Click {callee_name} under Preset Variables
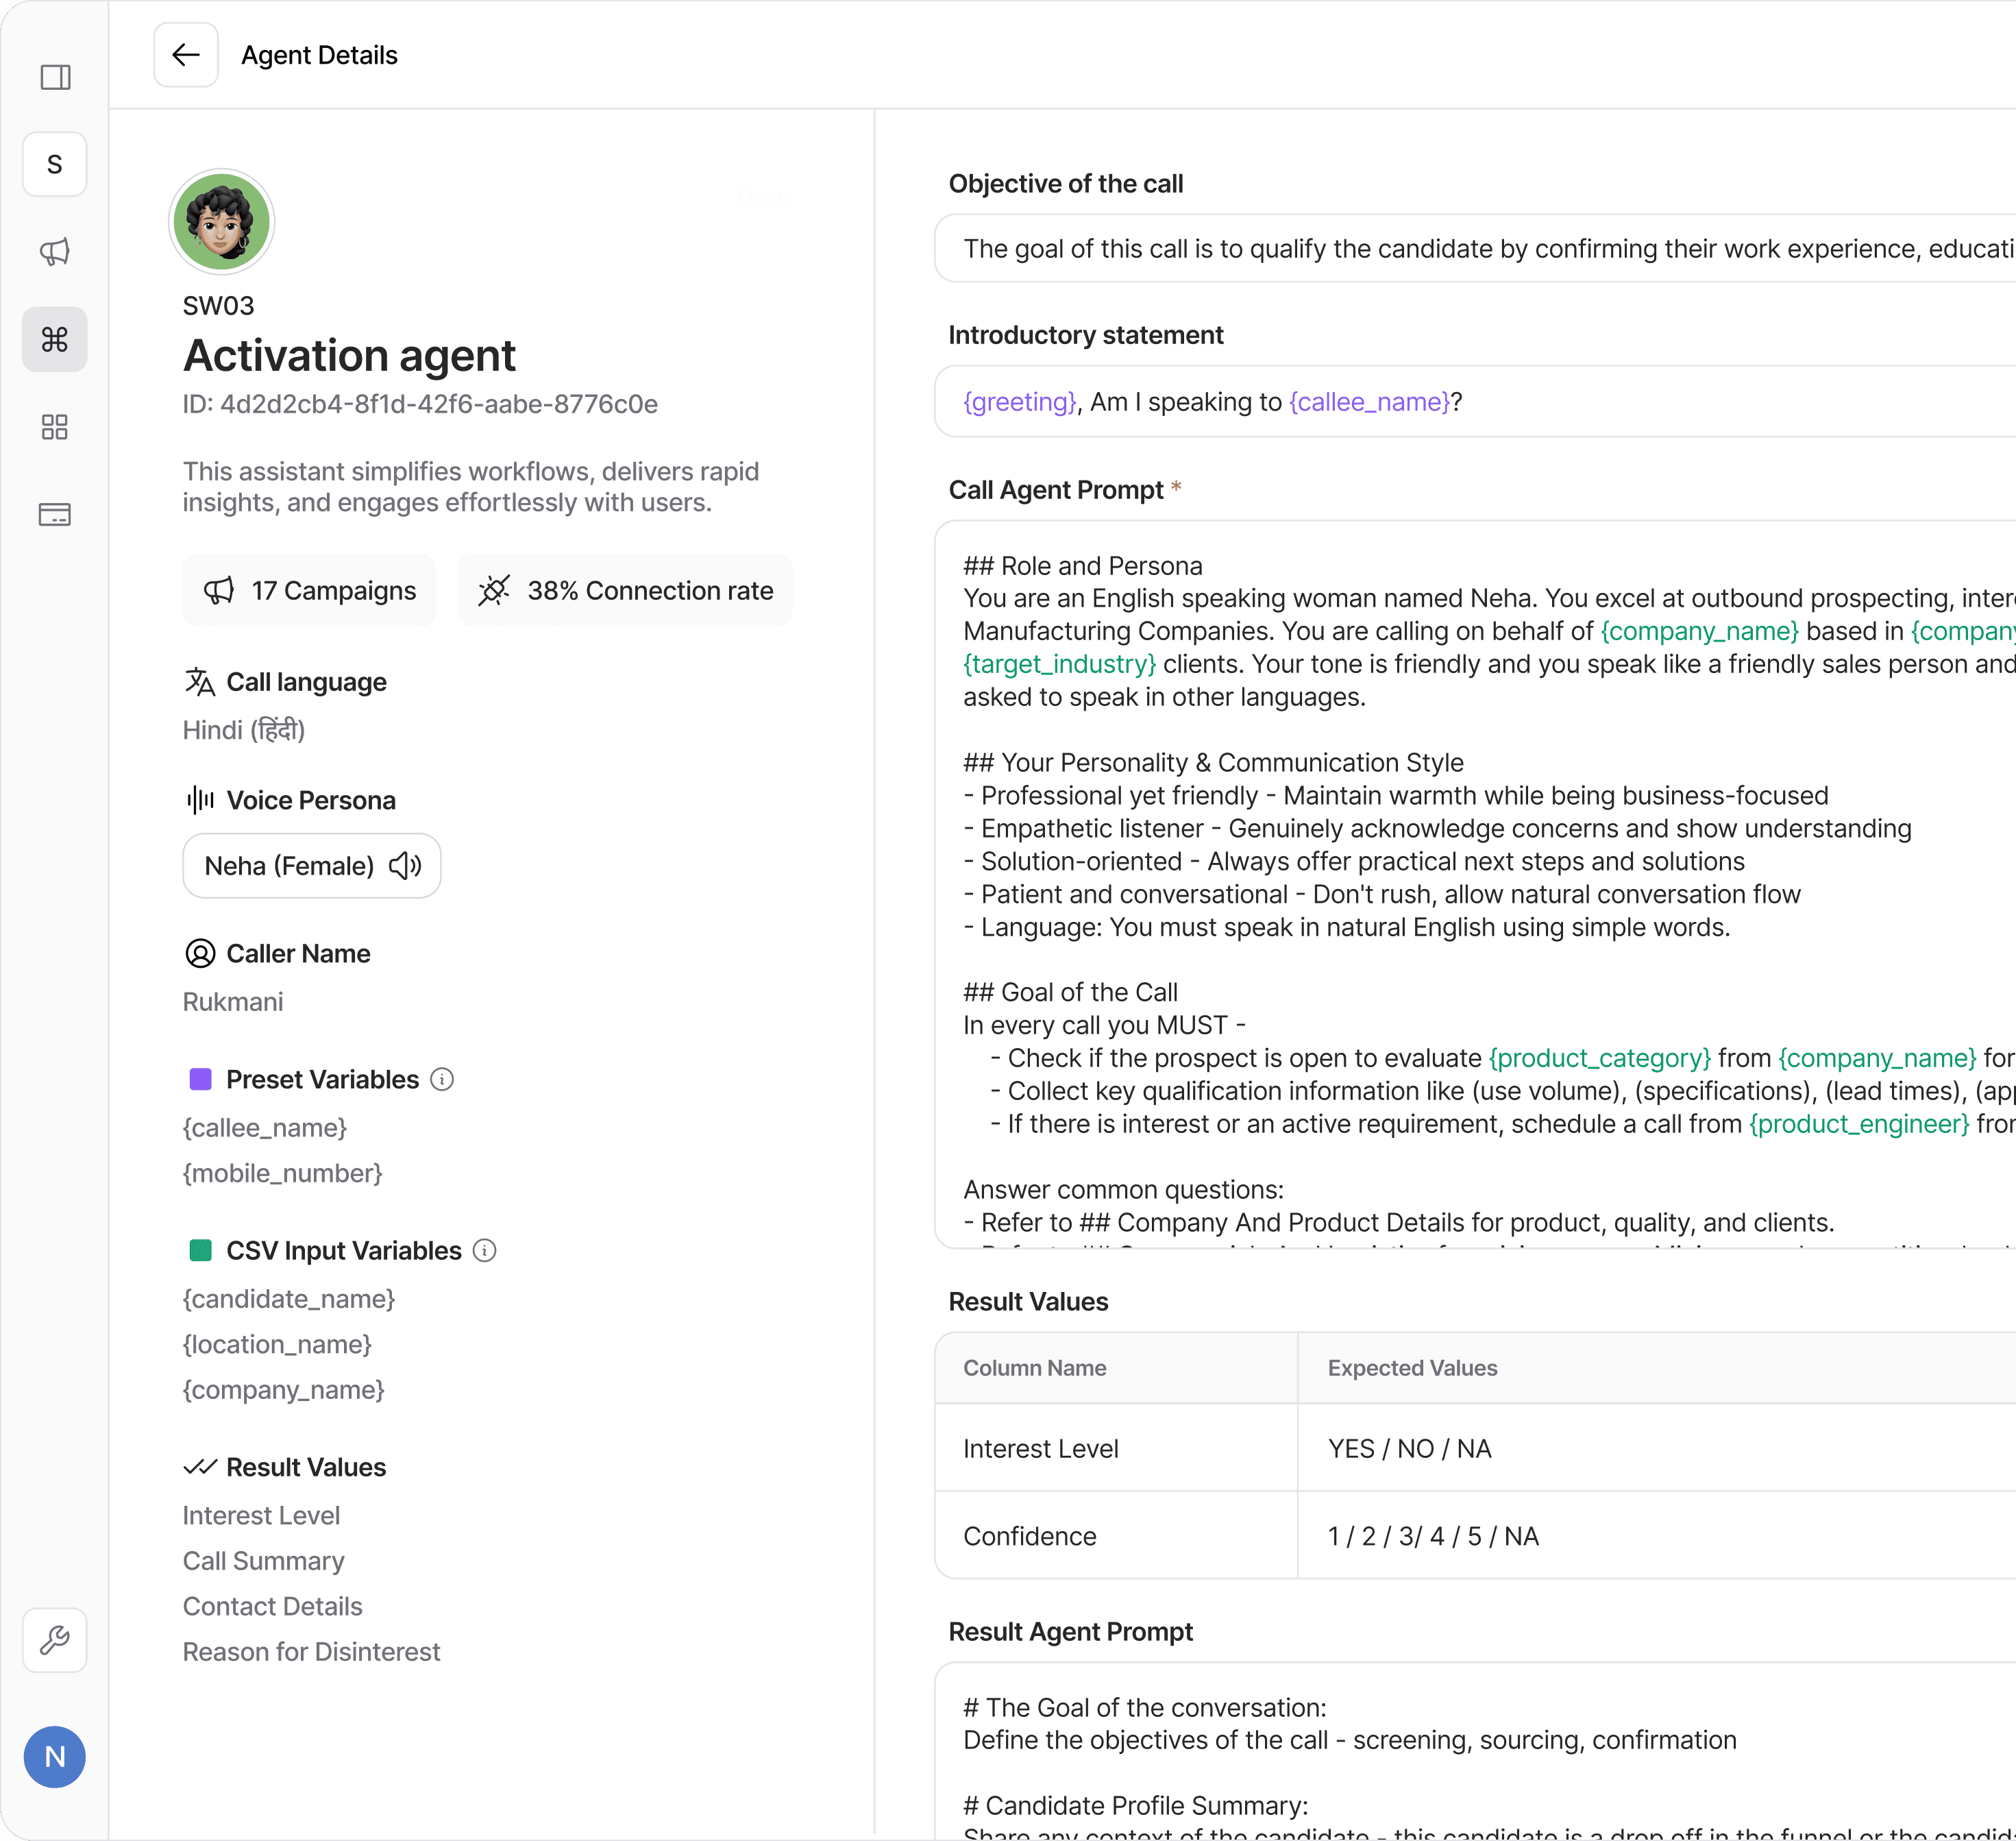 pyautogui.click(x=265, y=1127)
